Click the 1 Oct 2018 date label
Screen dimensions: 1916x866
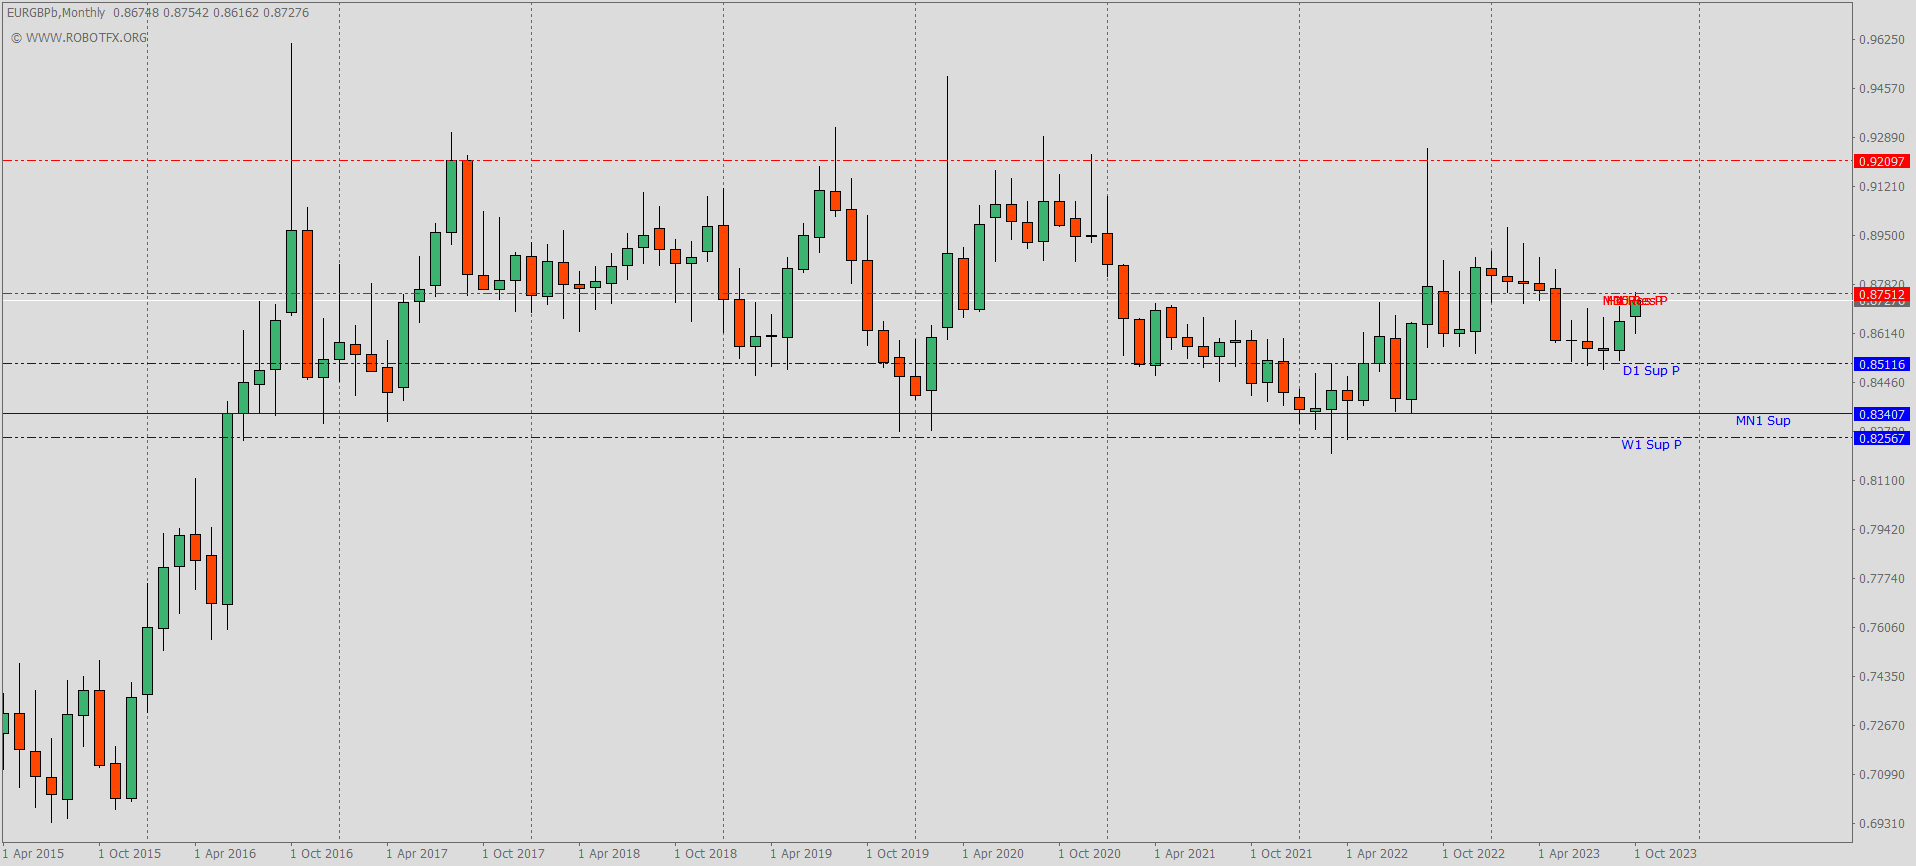tap(705, 854)
